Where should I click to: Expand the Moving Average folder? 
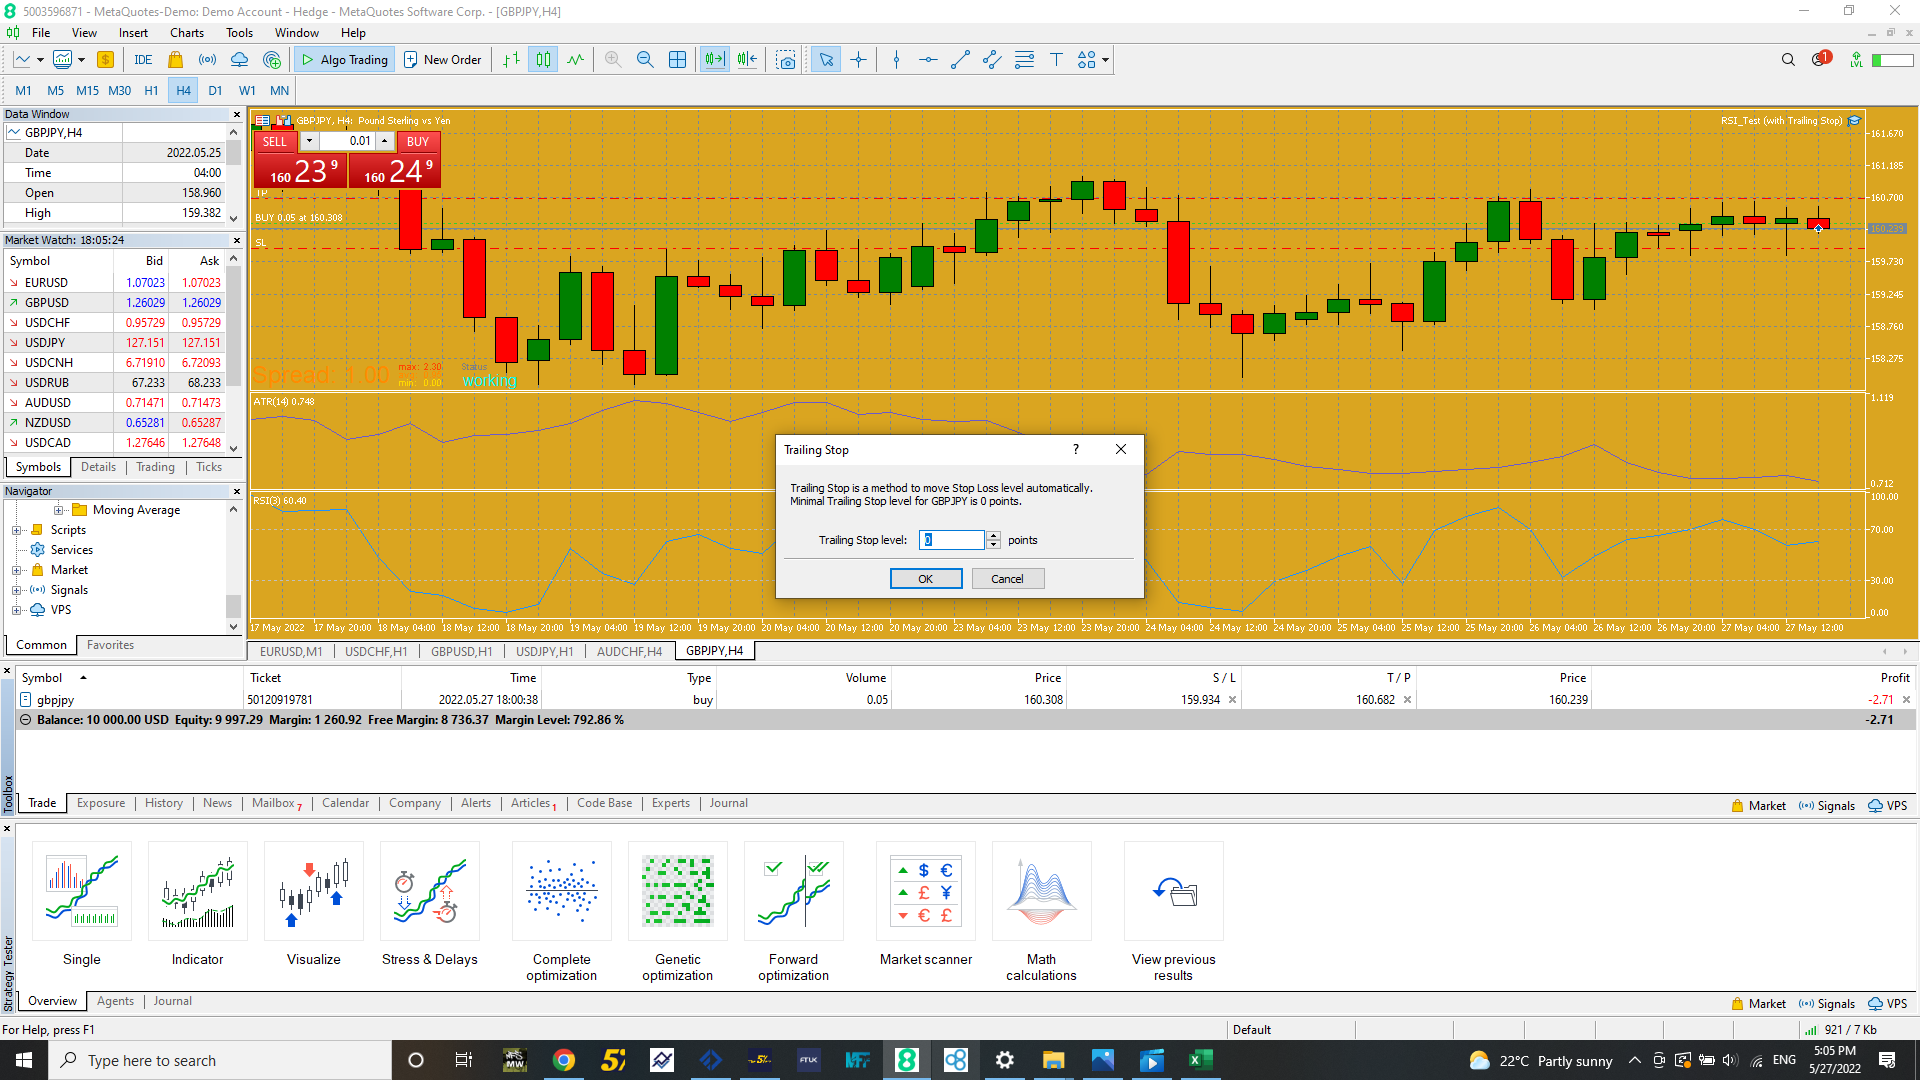[58, 510]
